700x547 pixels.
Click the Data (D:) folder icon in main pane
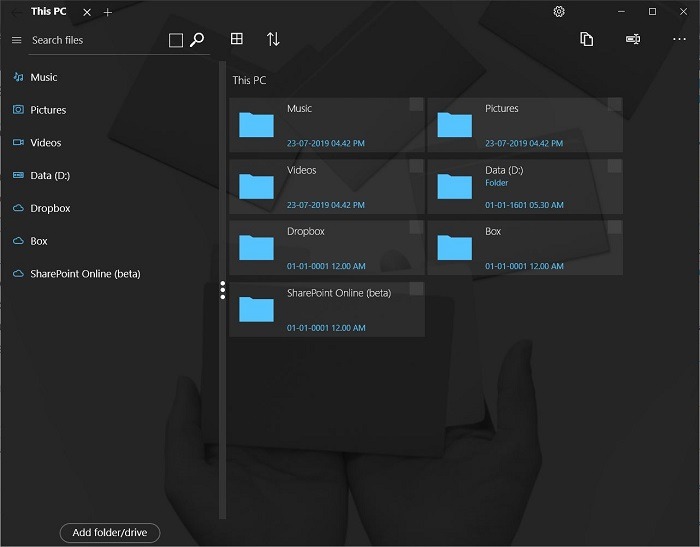point(454,186)
